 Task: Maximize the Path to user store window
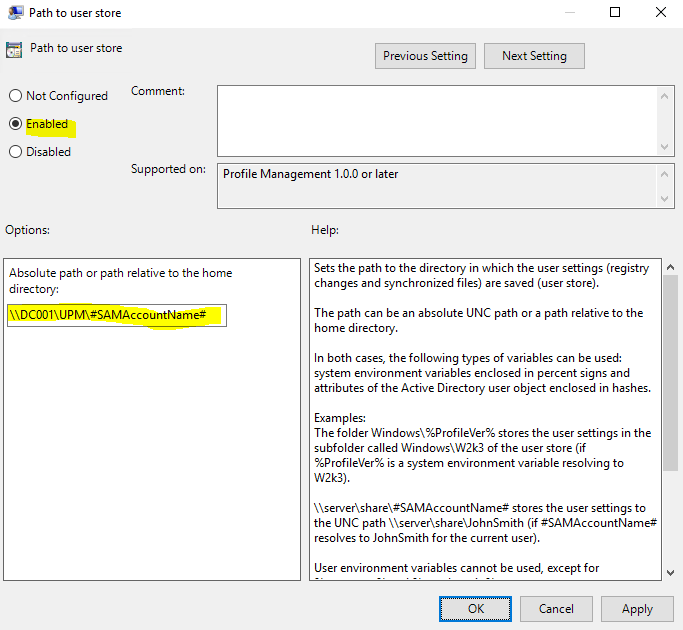tap(615, 13)
